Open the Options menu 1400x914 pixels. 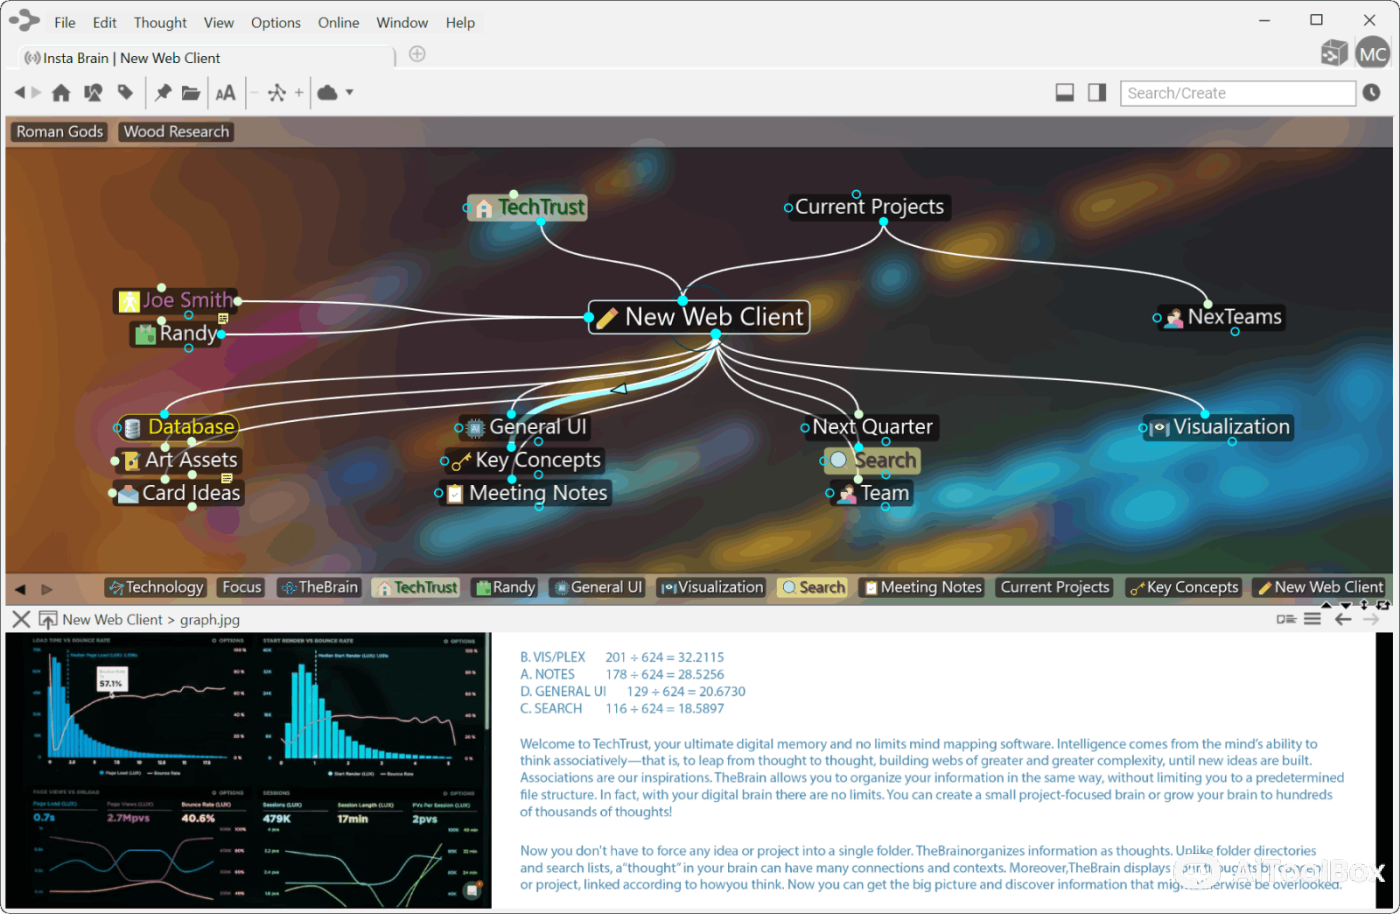point(275,23)
